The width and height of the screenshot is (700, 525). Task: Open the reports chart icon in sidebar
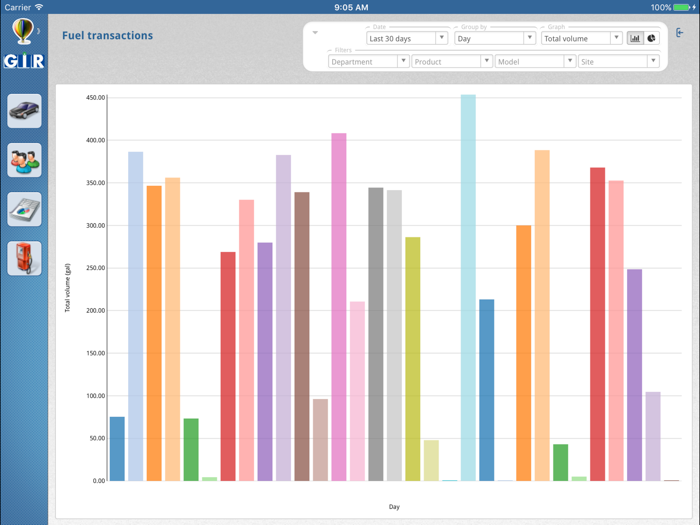pos(25,209)
